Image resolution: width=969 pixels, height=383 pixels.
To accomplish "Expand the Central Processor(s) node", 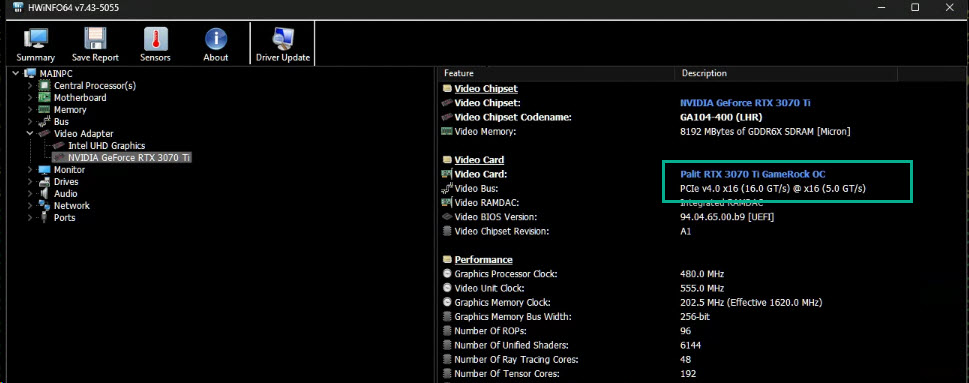I will [x=30, y=86].
